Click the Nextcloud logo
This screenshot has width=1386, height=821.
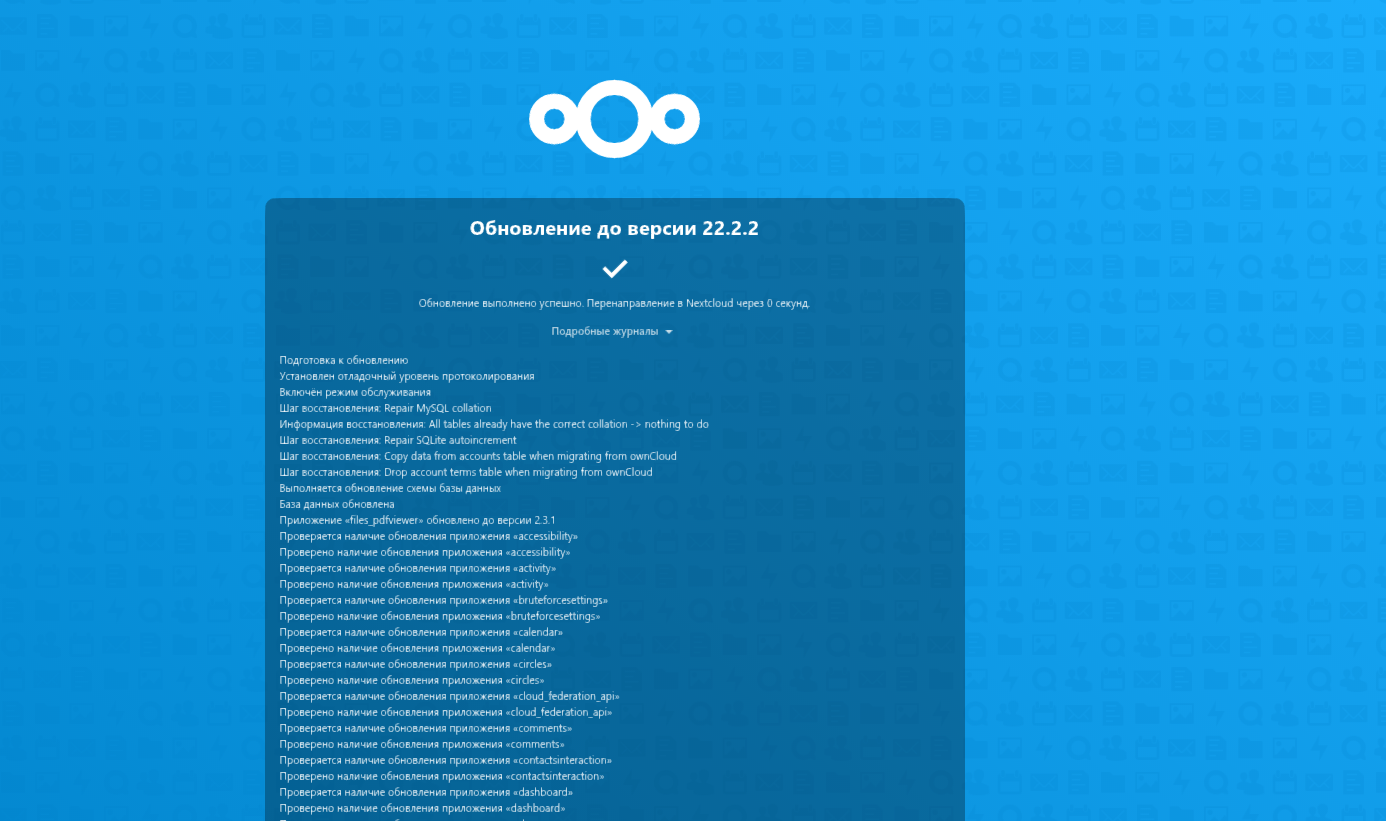click(x=614, y=119)
